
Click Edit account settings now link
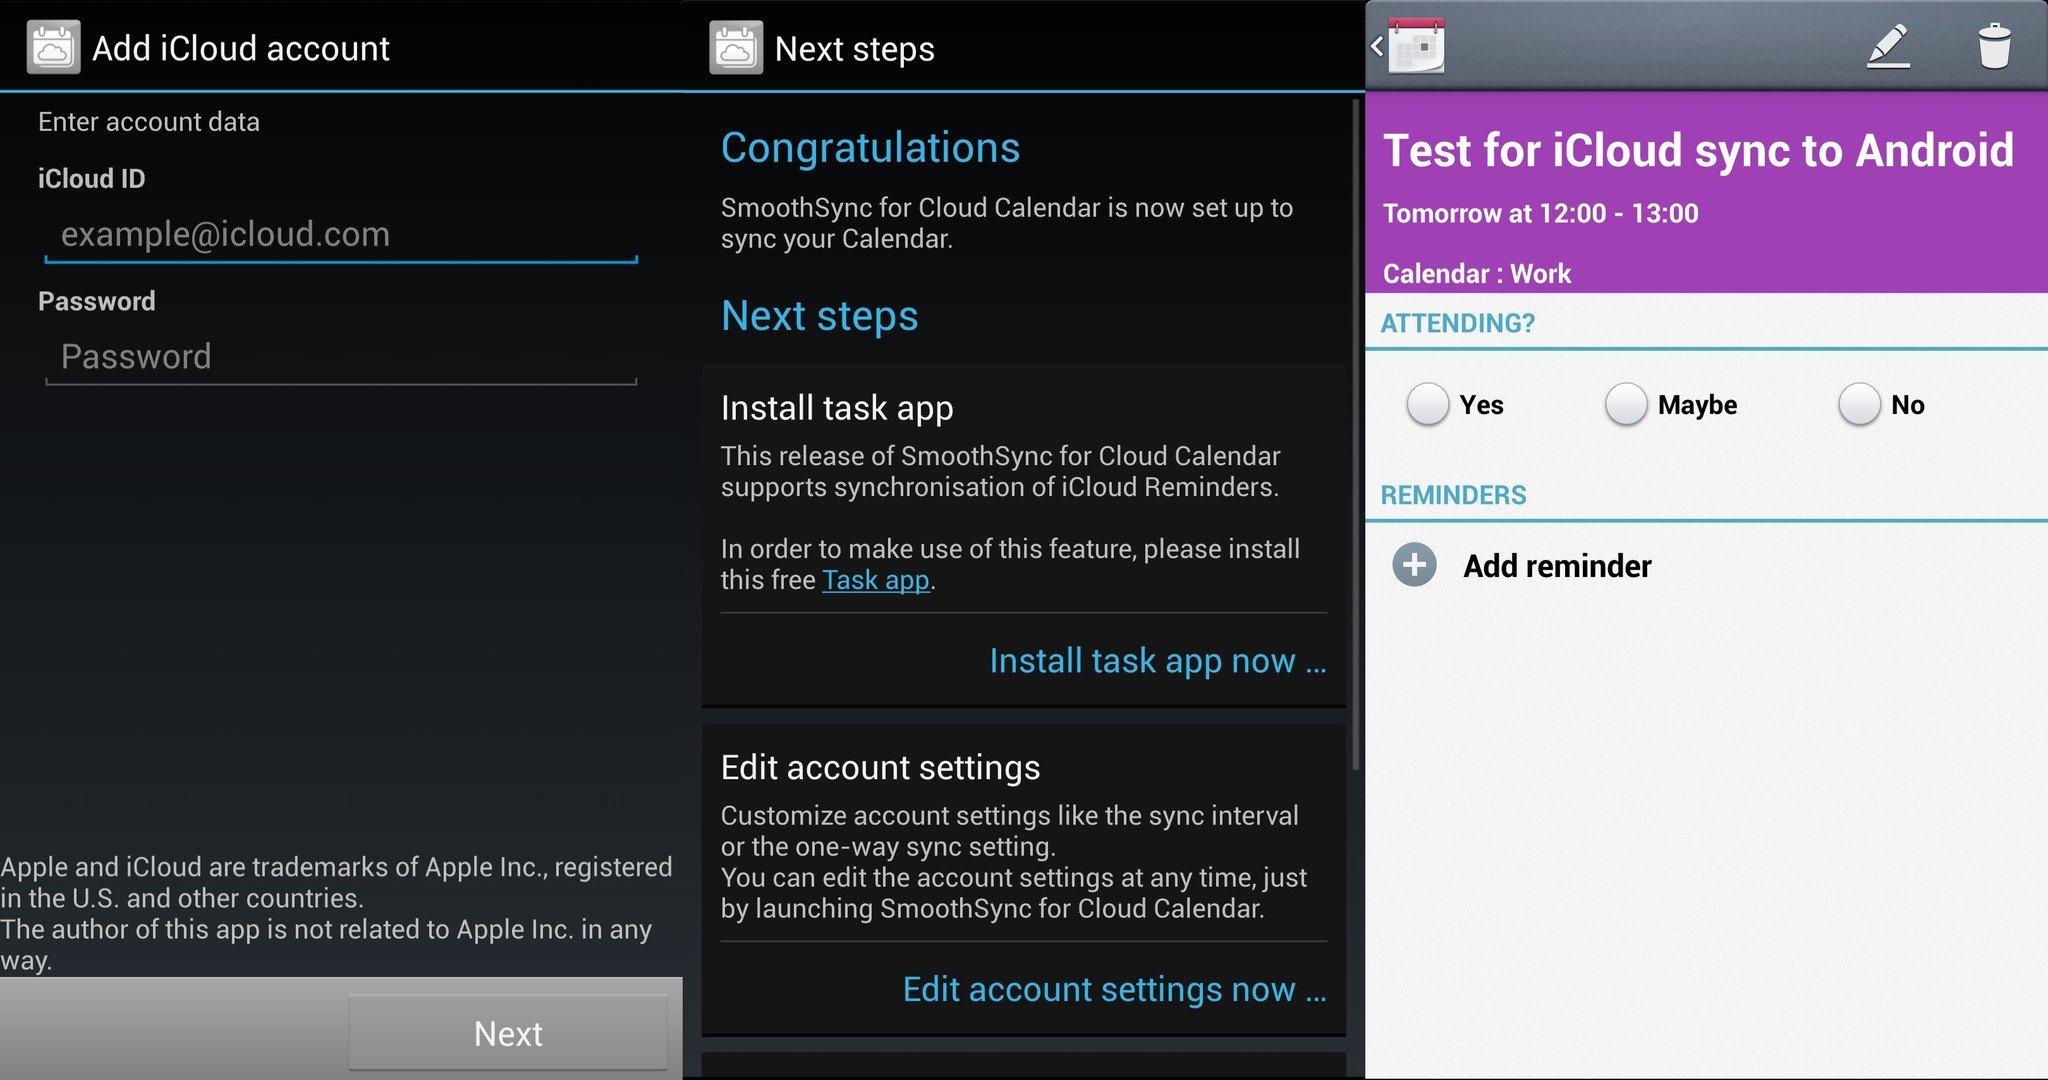[x=1114, y=989]
